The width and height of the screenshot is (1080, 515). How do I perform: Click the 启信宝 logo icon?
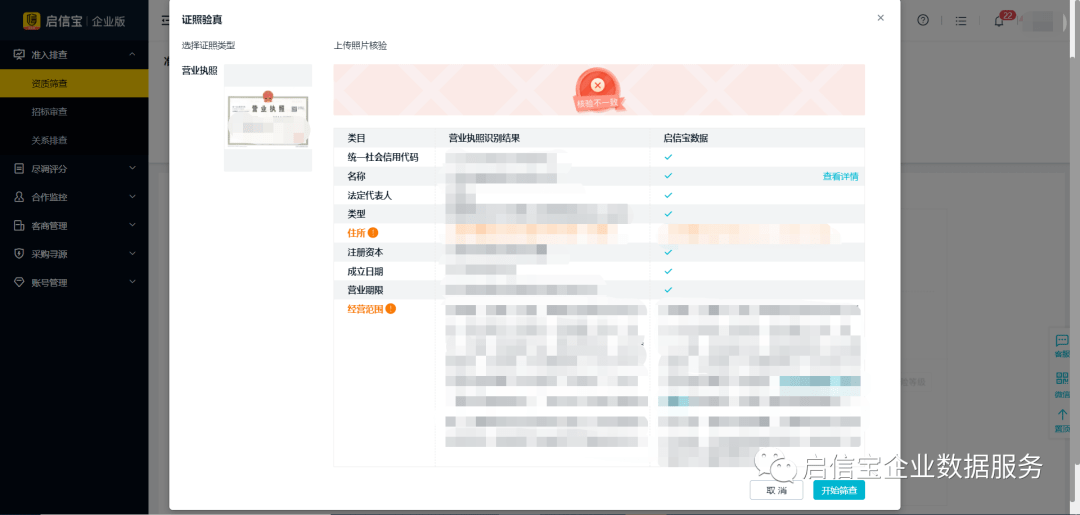32,21
